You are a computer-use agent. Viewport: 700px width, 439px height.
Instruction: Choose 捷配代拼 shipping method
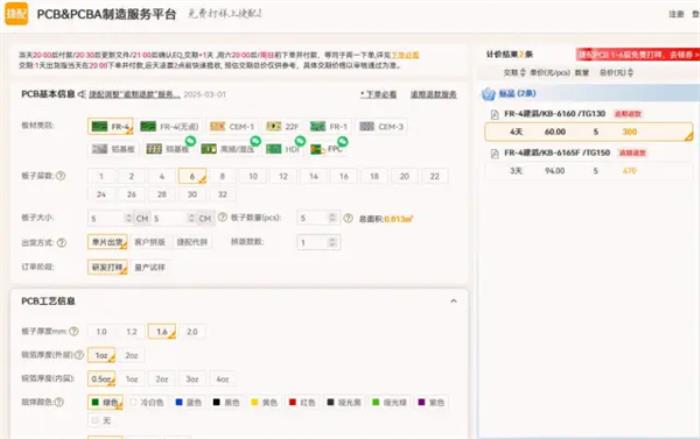pyautogui.click(x=192, y=242)
